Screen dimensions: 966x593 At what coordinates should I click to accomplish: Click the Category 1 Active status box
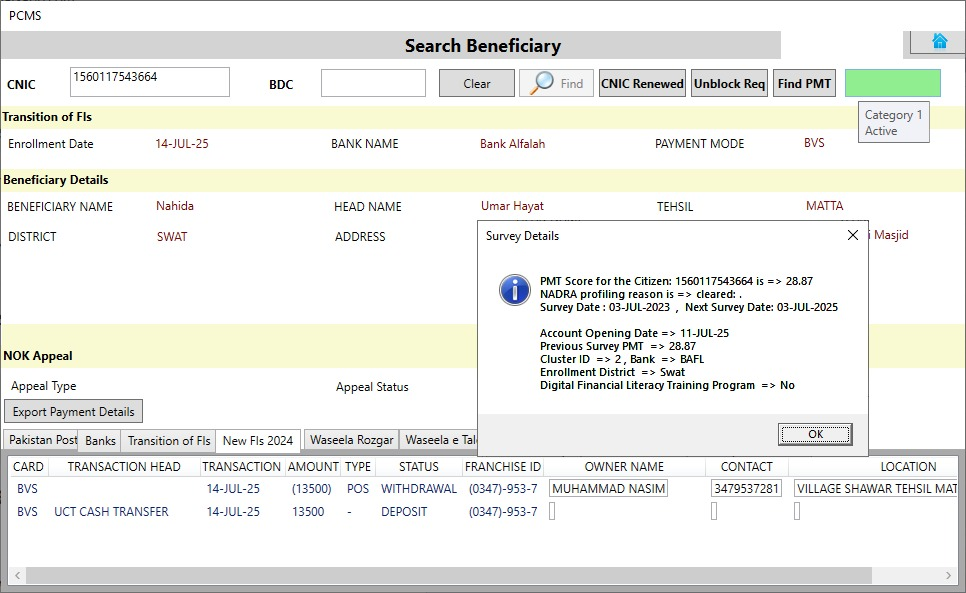(x=893, y=123)
